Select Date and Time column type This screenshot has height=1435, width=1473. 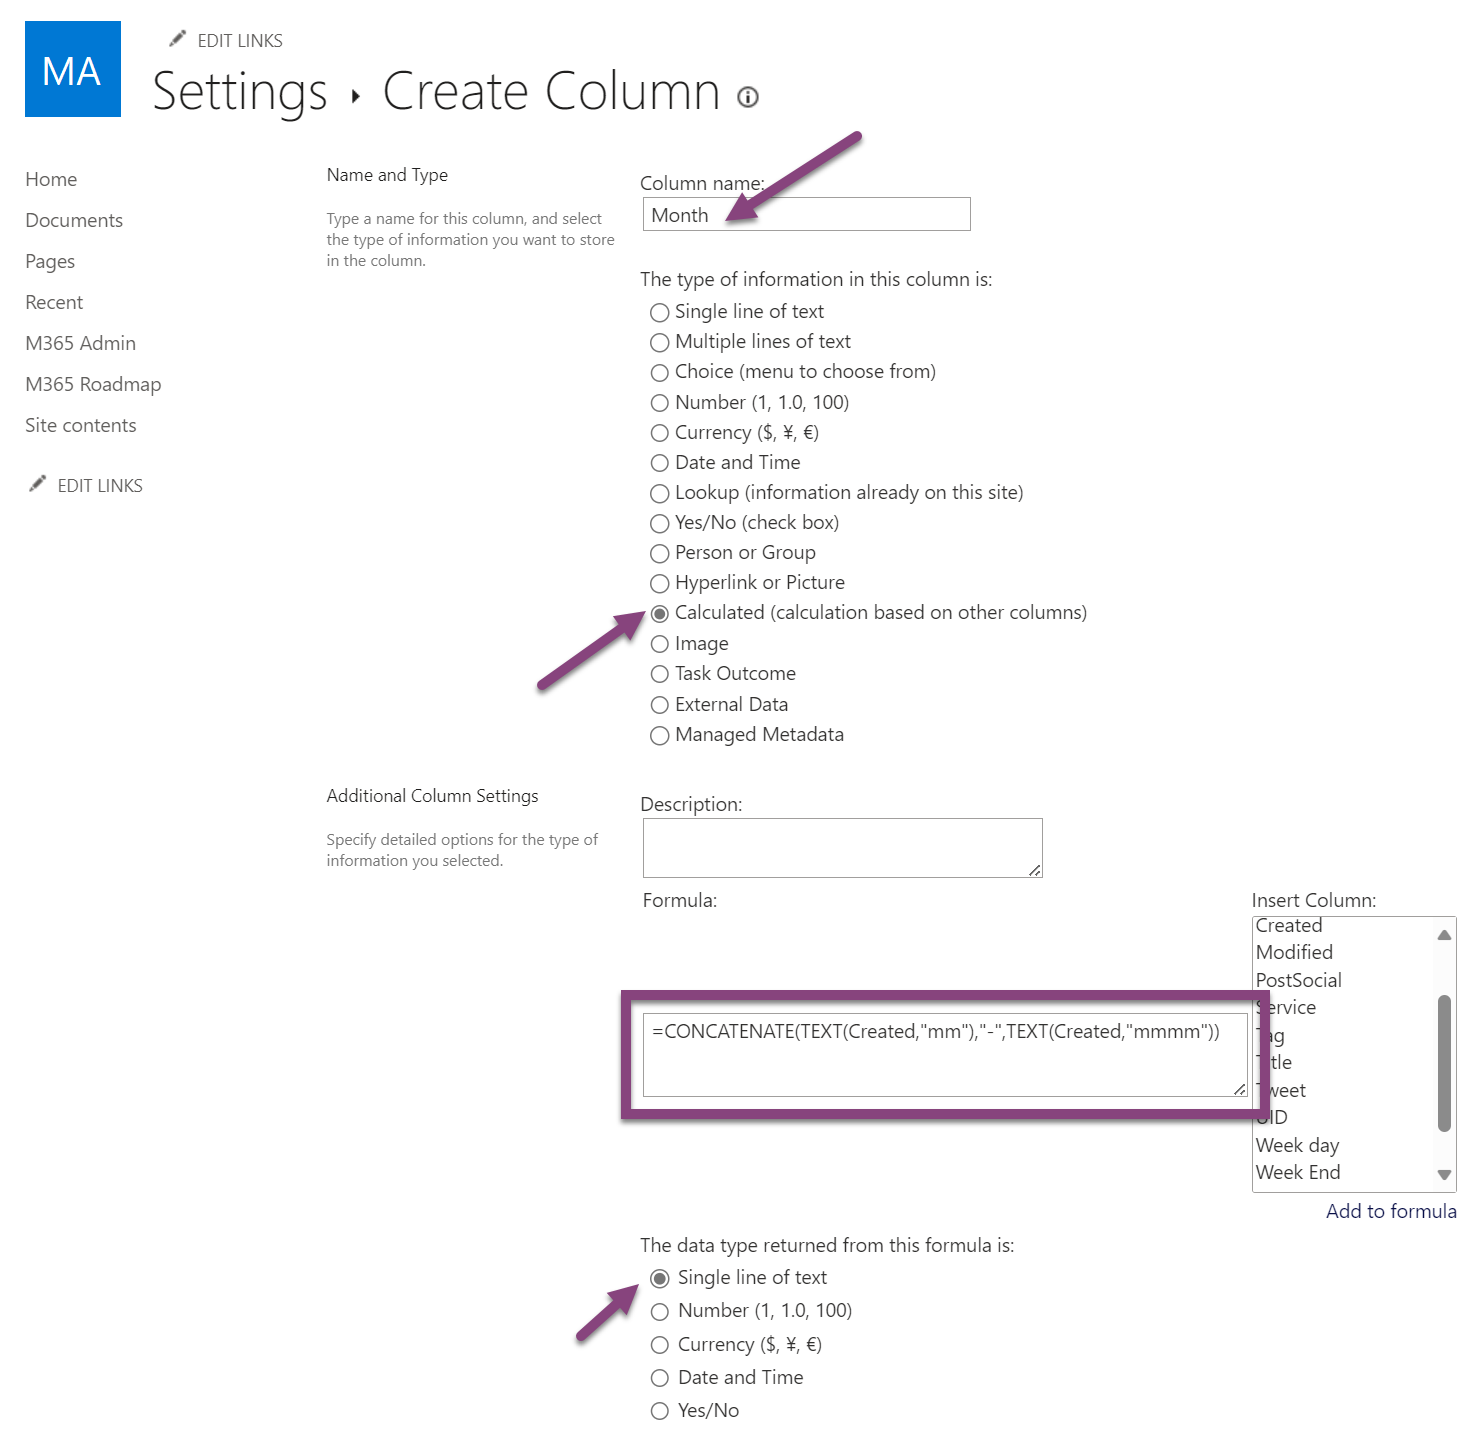(660, 463)
